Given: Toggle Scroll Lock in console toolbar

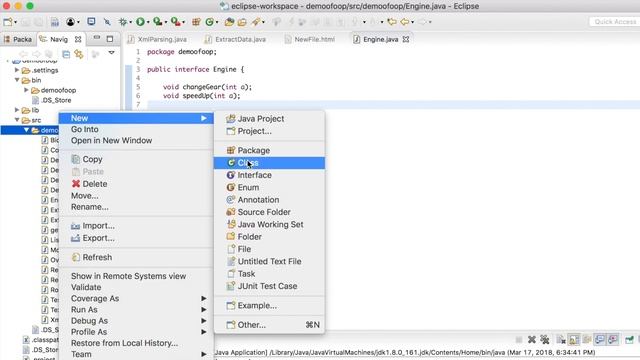Looking at the screenshot, I should (574, 340).
